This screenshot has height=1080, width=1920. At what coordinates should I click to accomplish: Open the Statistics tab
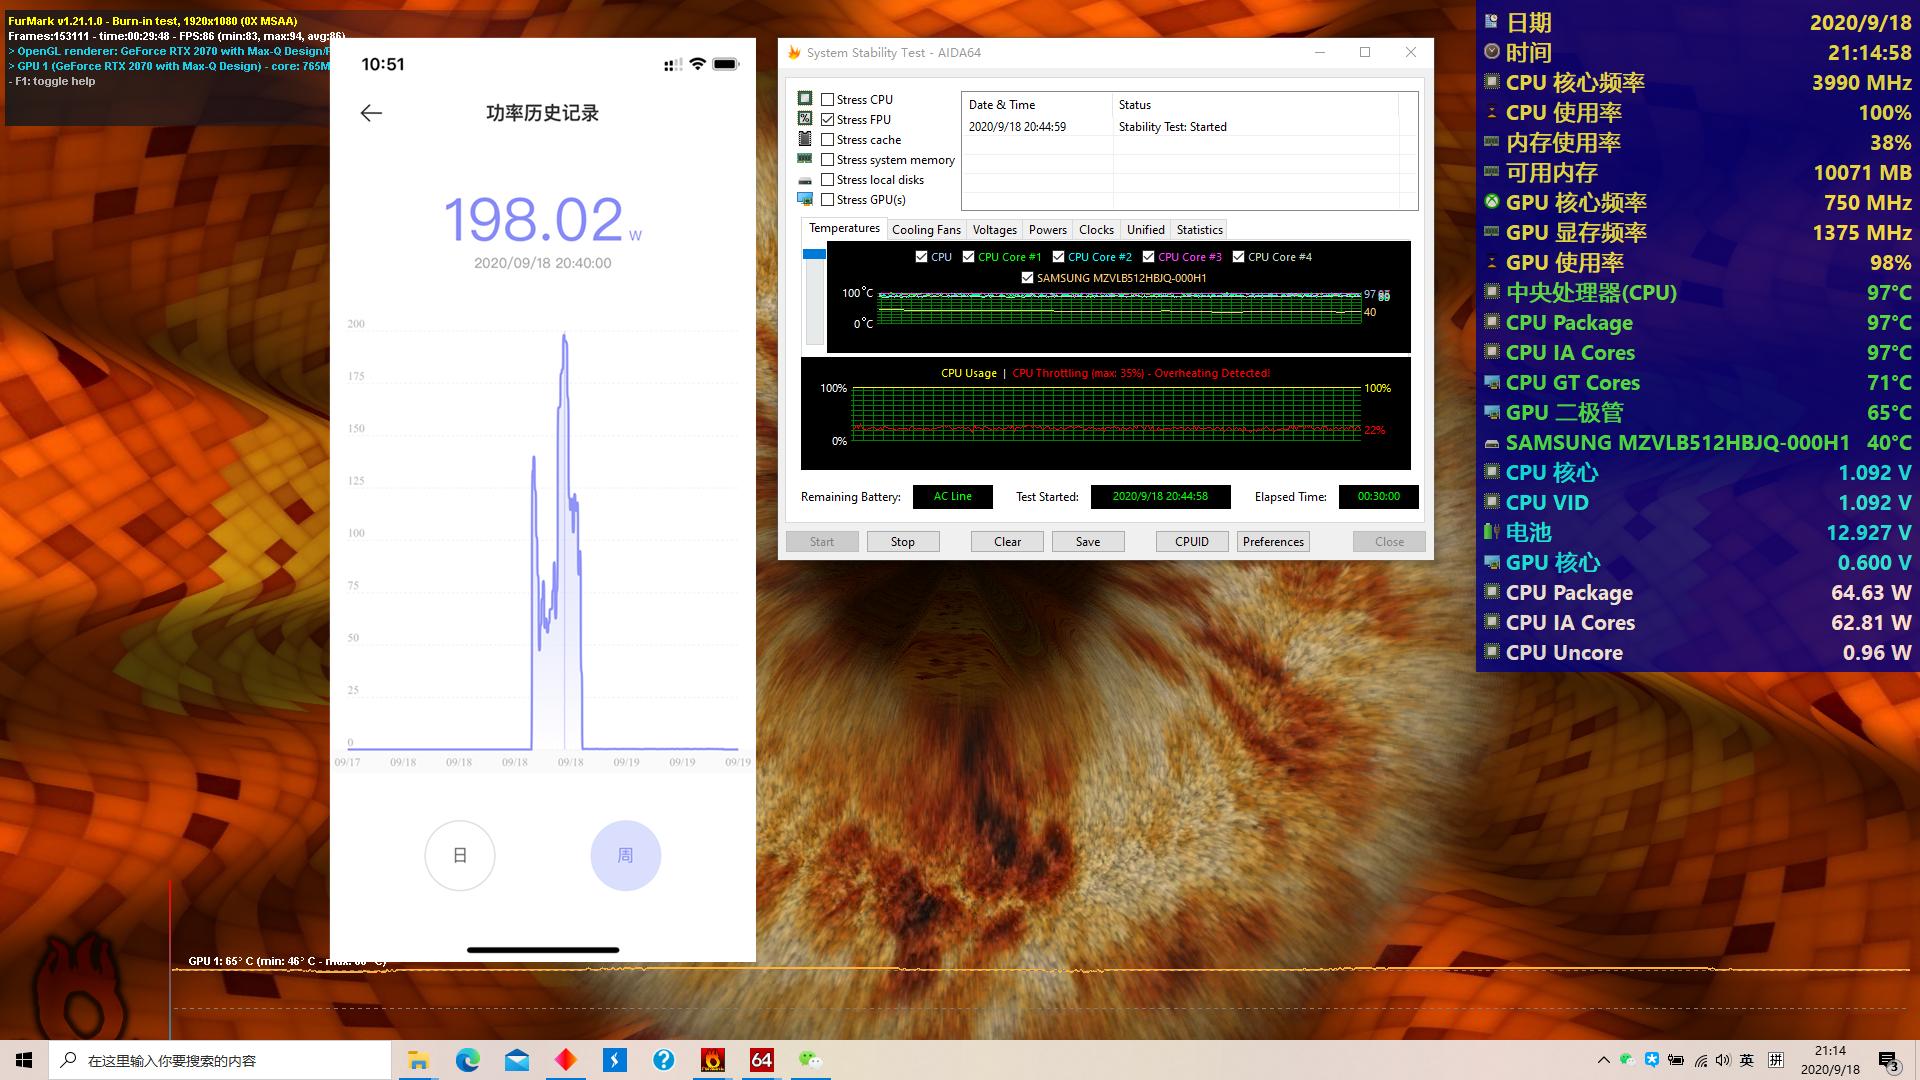(x=1199, y=230)
